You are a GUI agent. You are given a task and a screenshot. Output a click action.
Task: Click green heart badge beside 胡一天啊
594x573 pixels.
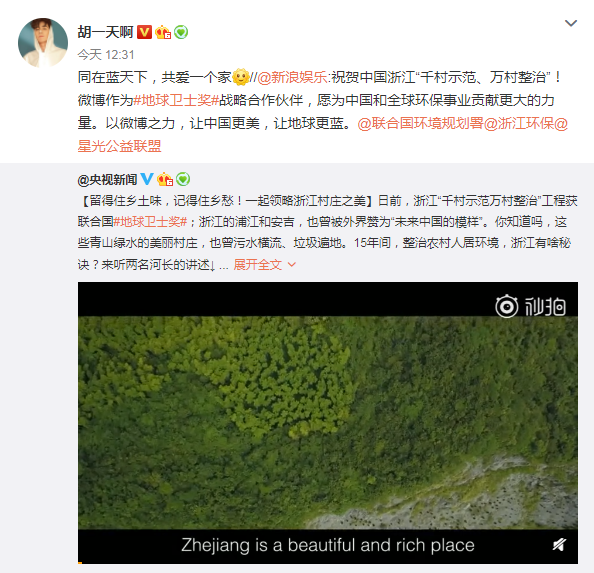coord(181,32)
